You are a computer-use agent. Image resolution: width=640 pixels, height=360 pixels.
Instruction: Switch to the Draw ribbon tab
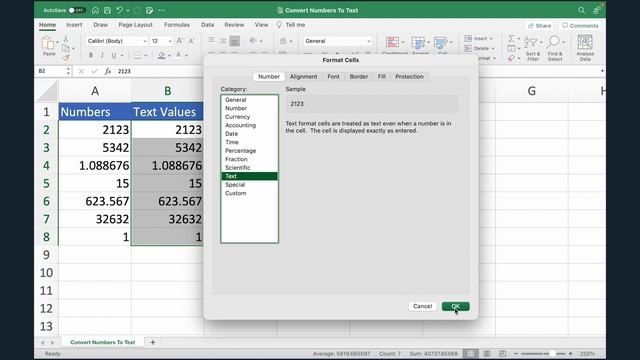(x=100, y=25)
